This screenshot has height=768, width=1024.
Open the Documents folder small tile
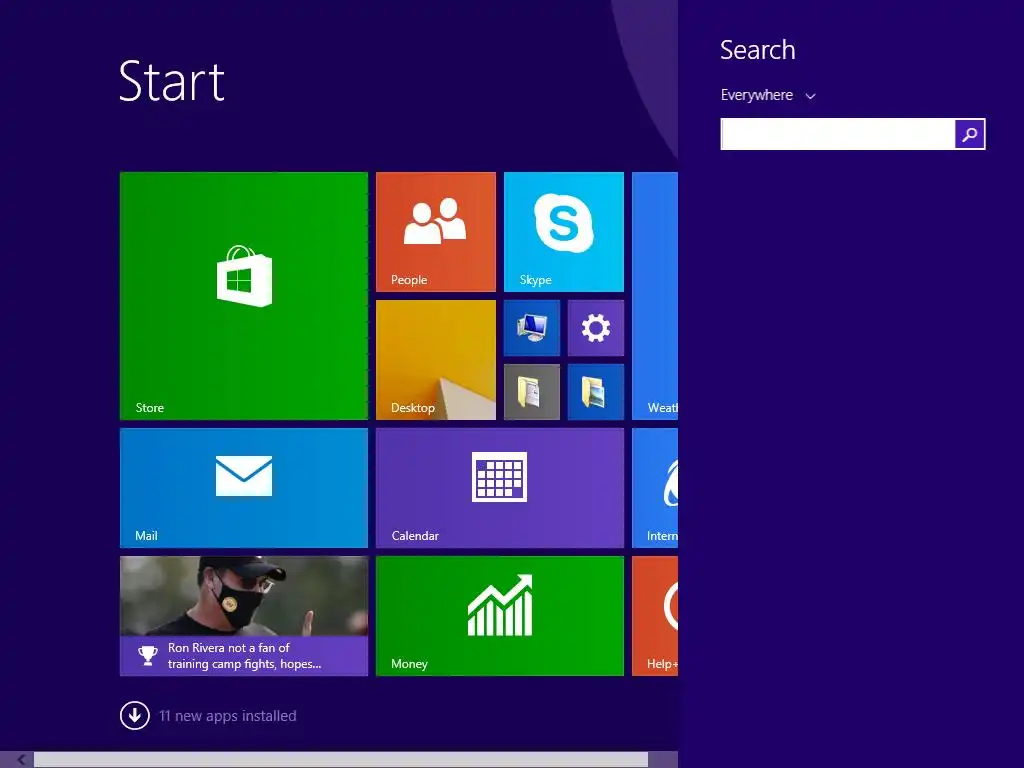532,392
